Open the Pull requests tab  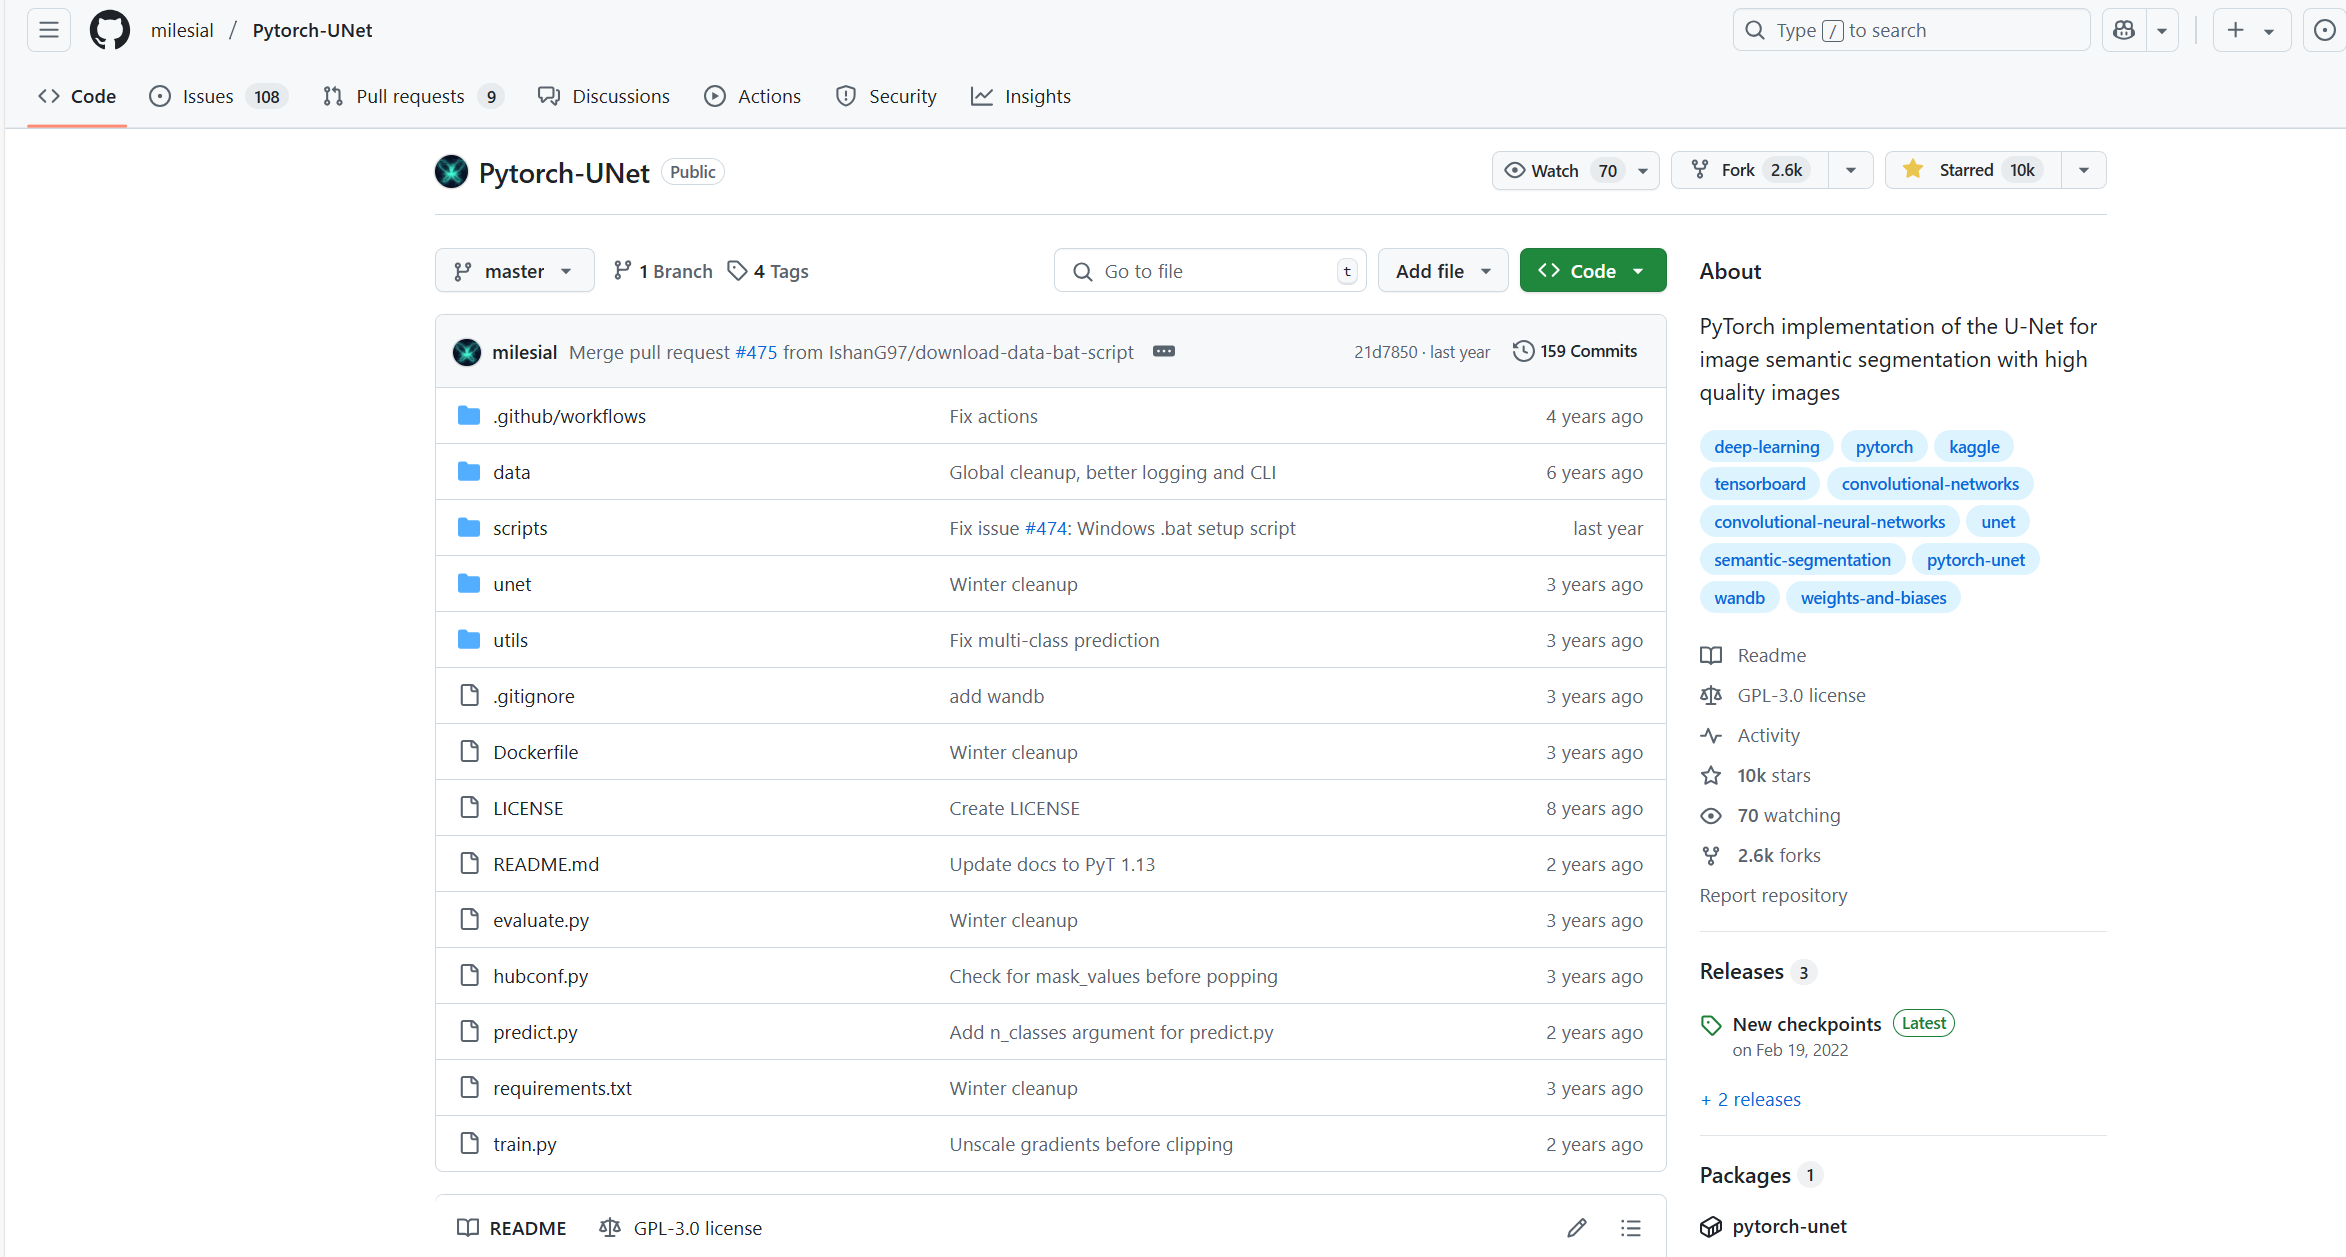click(410, 96)
